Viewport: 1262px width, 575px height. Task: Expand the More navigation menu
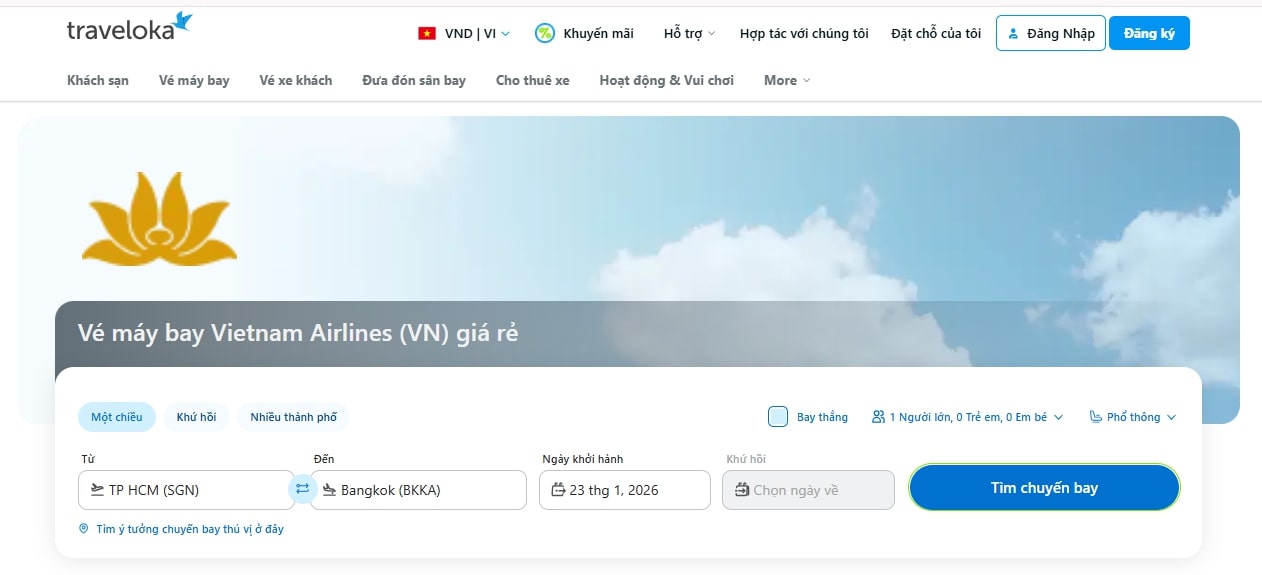[x=787, y=80]
